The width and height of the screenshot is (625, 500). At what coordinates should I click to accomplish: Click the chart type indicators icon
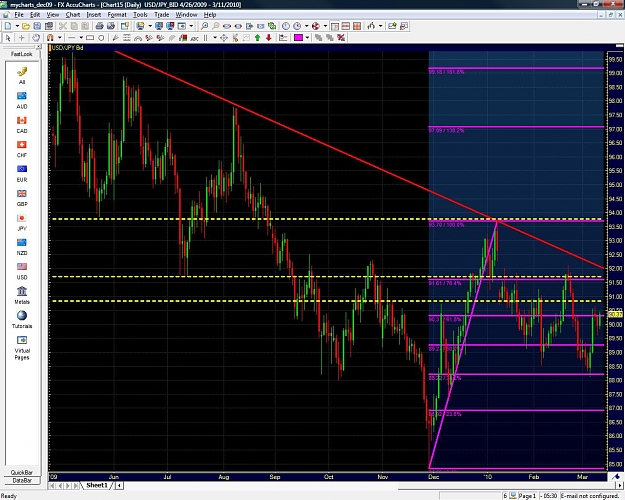(x=371, y=26)
